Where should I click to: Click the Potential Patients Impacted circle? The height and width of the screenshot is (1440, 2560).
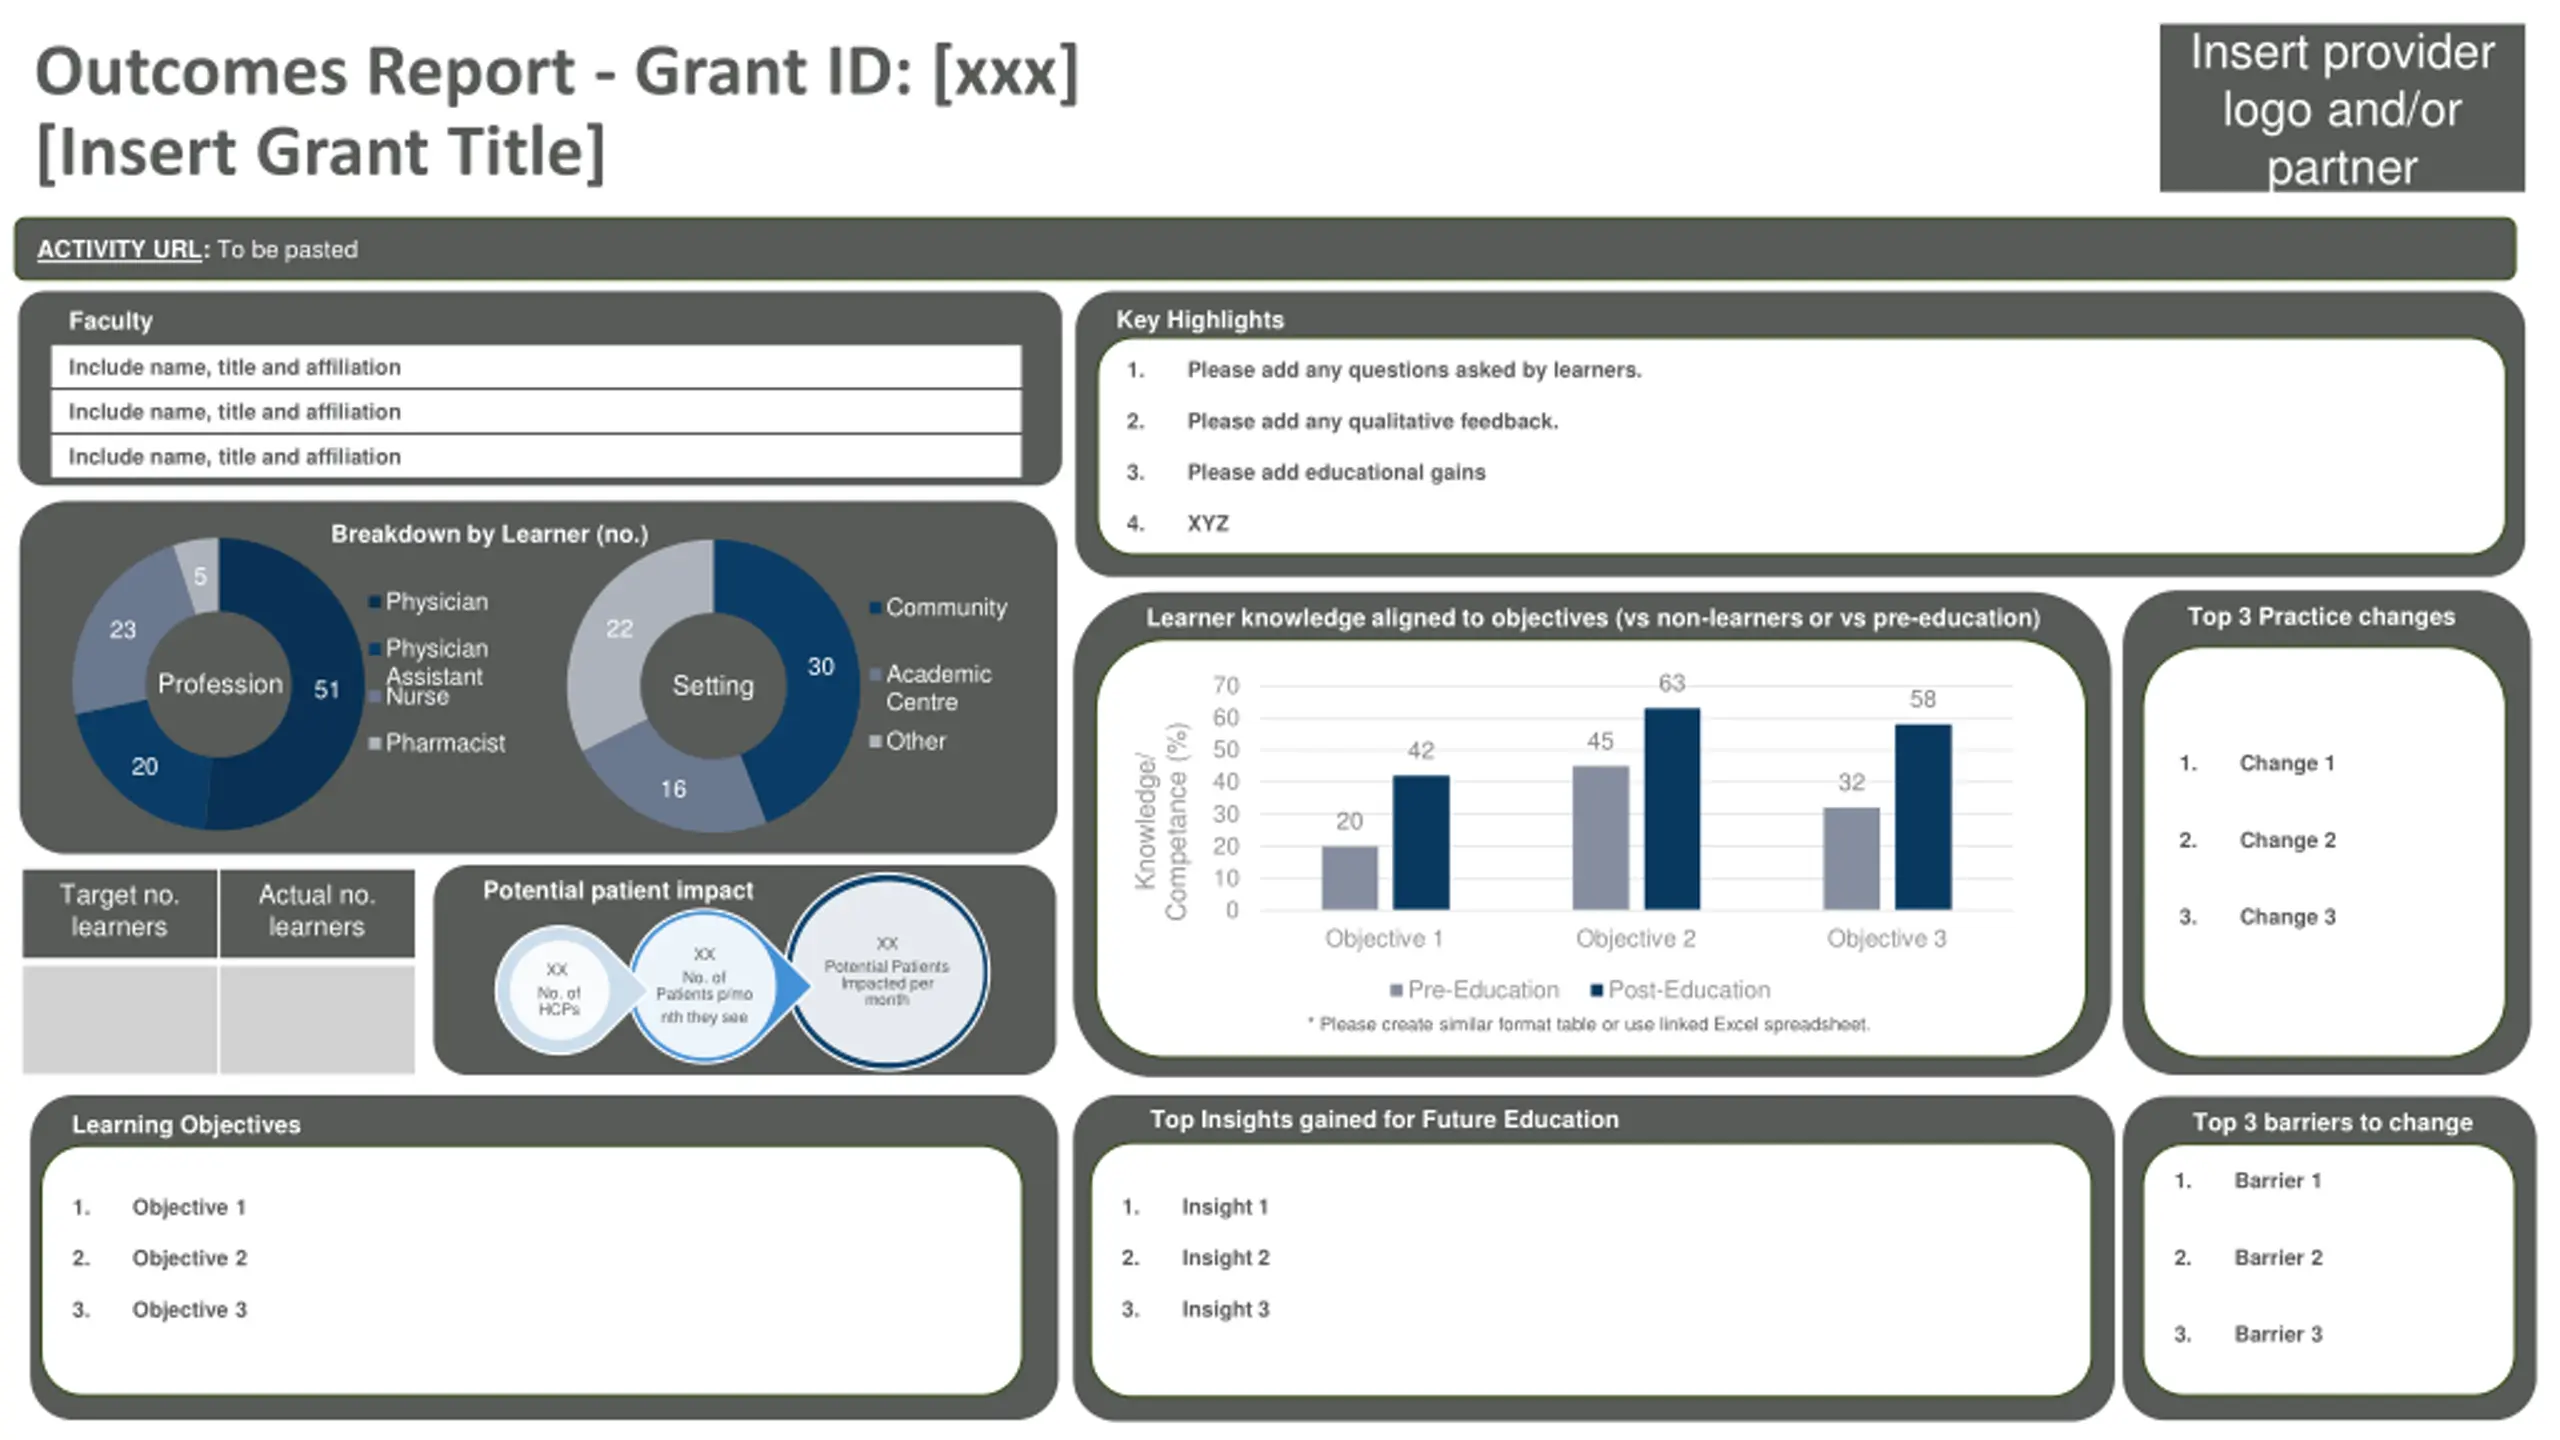pyautogui.click(x=887, y=972)
